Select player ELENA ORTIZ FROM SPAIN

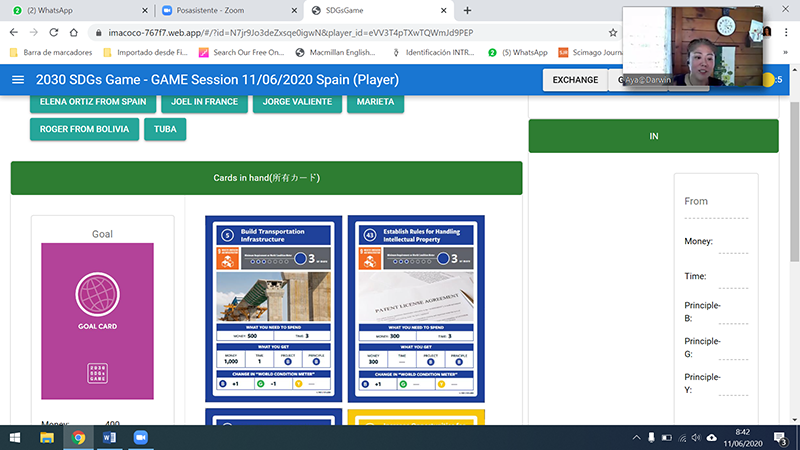point(93,102)
